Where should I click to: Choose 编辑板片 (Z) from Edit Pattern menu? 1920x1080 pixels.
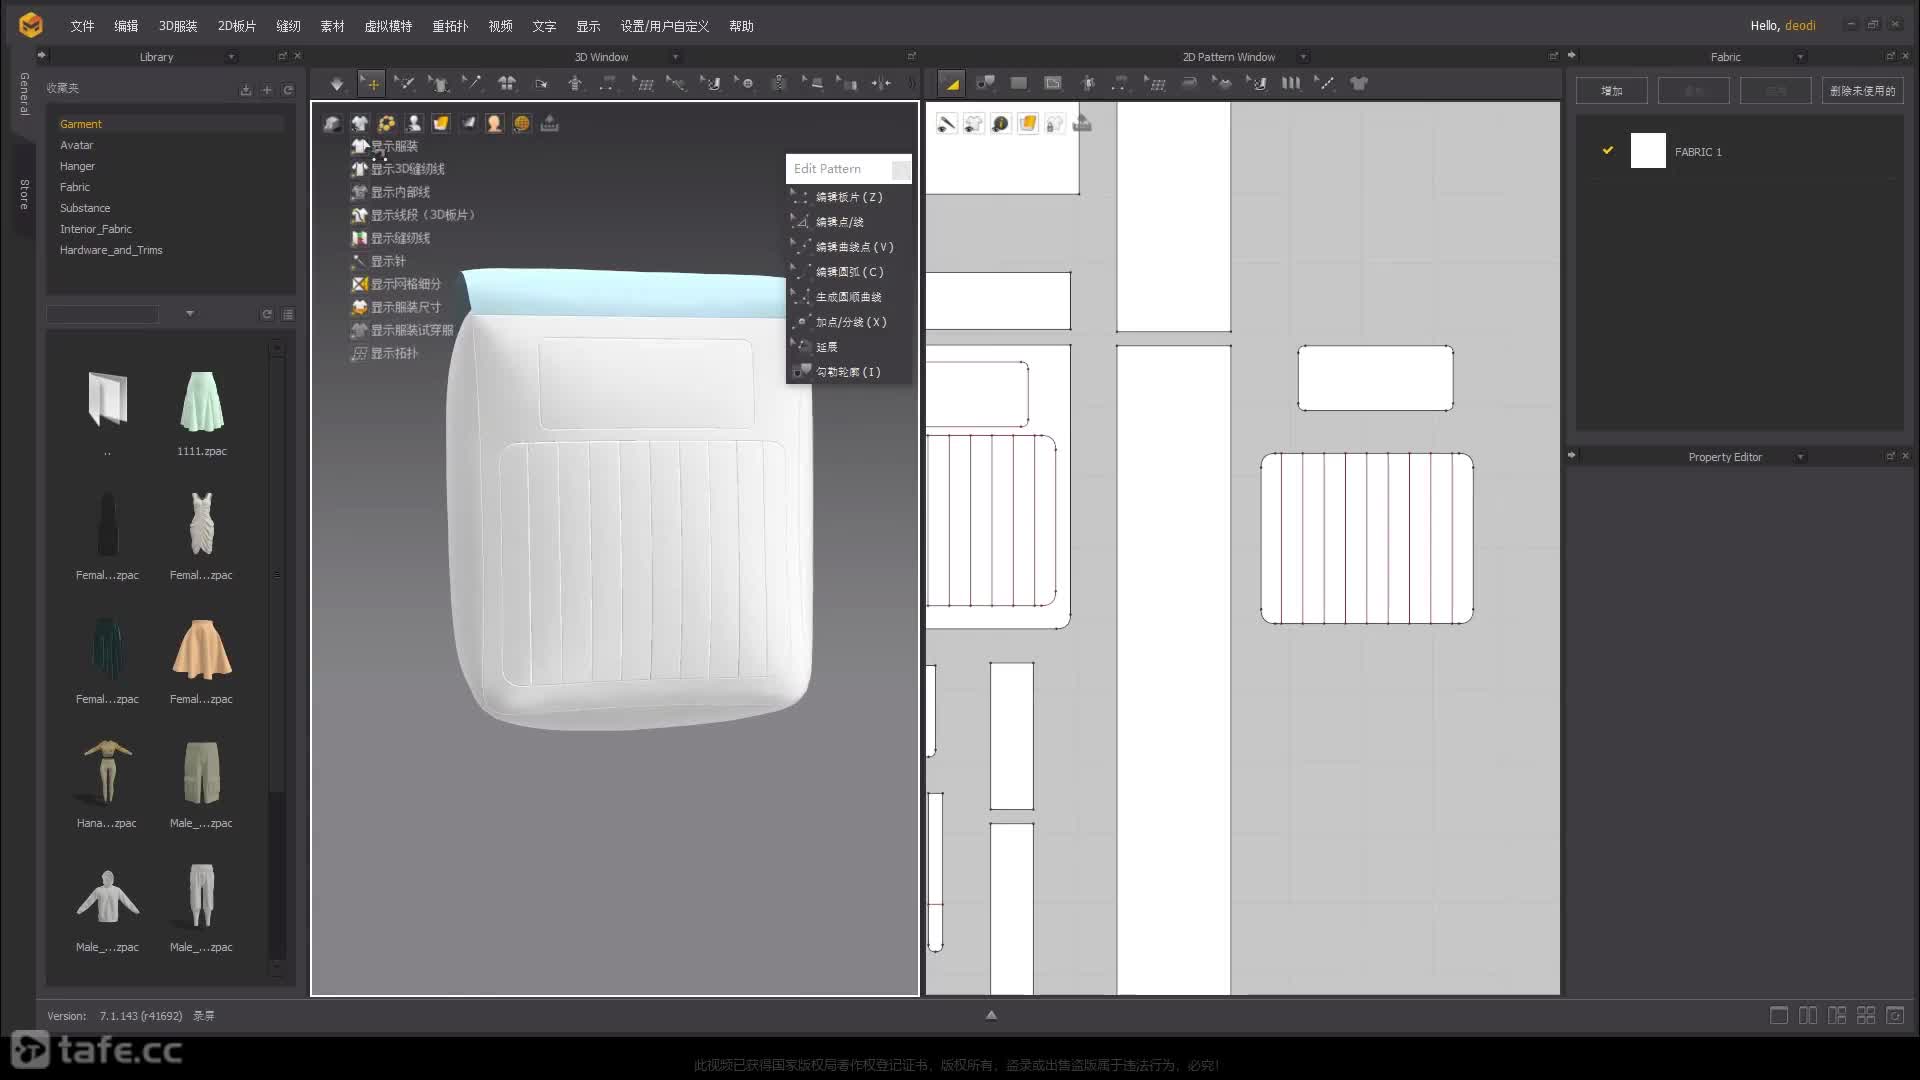849,197
